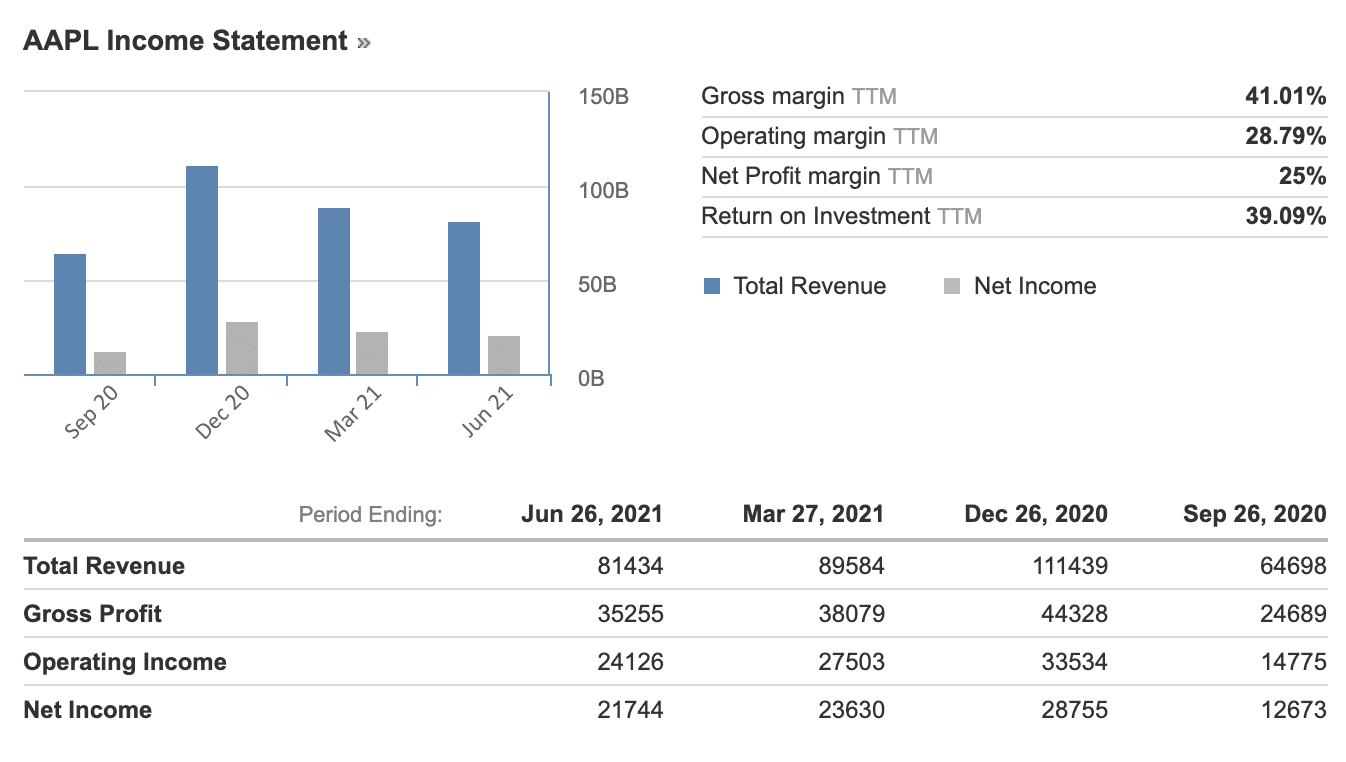The height and width of the screenshot is (762, 1346).
Task: Click the Sep 20 gray net income bar
Action: [x=110, y=363]
